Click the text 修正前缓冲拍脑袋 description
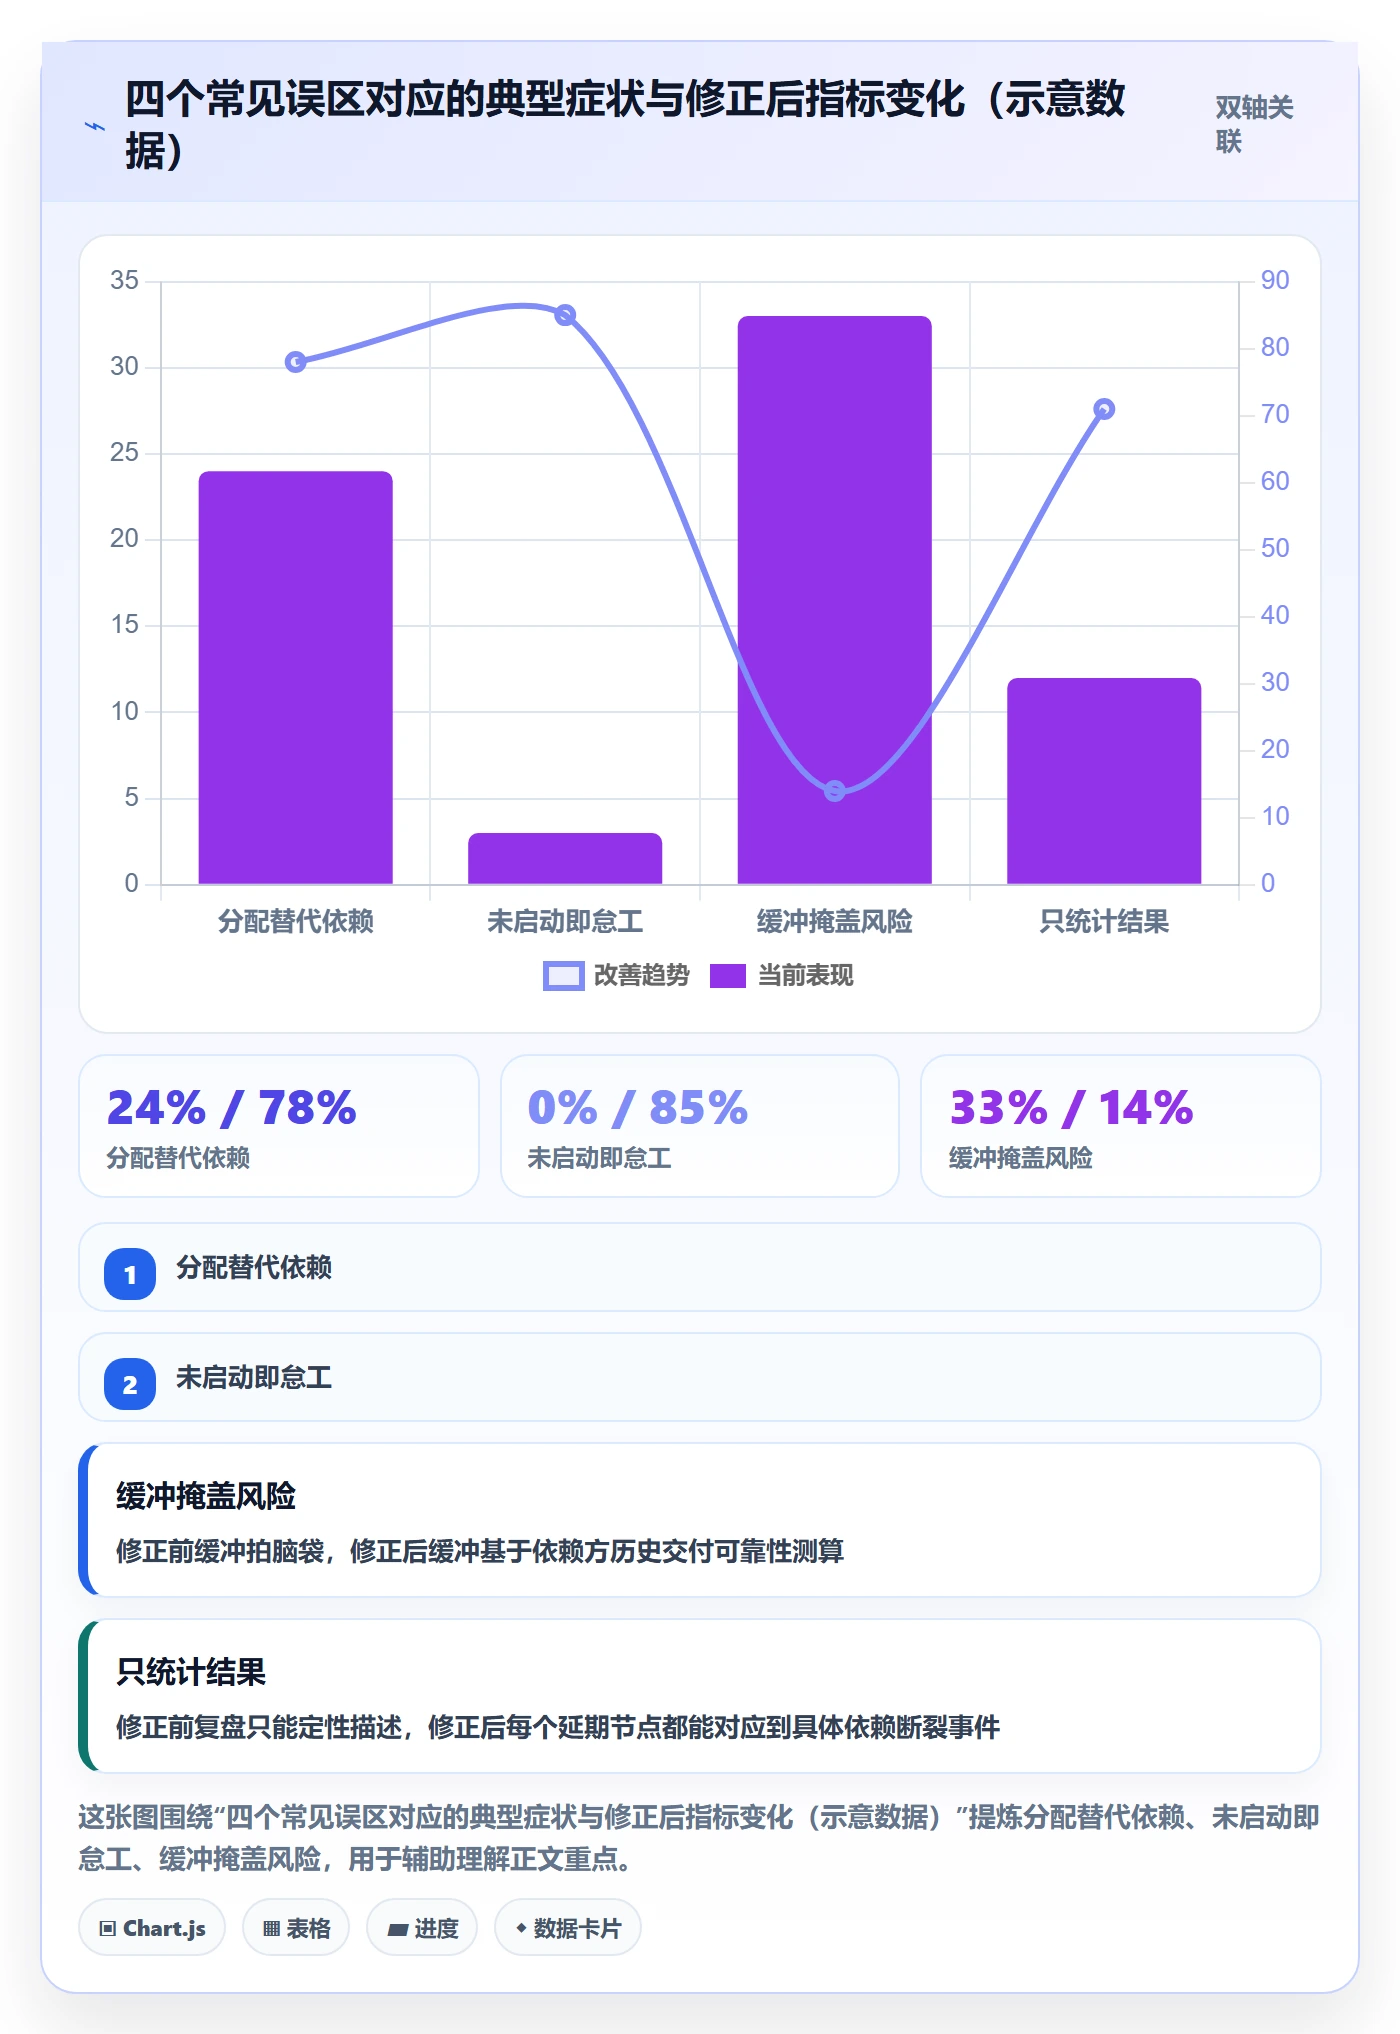The width and height of the screenshot is (1400, 2034). (x=480, y=1551)
